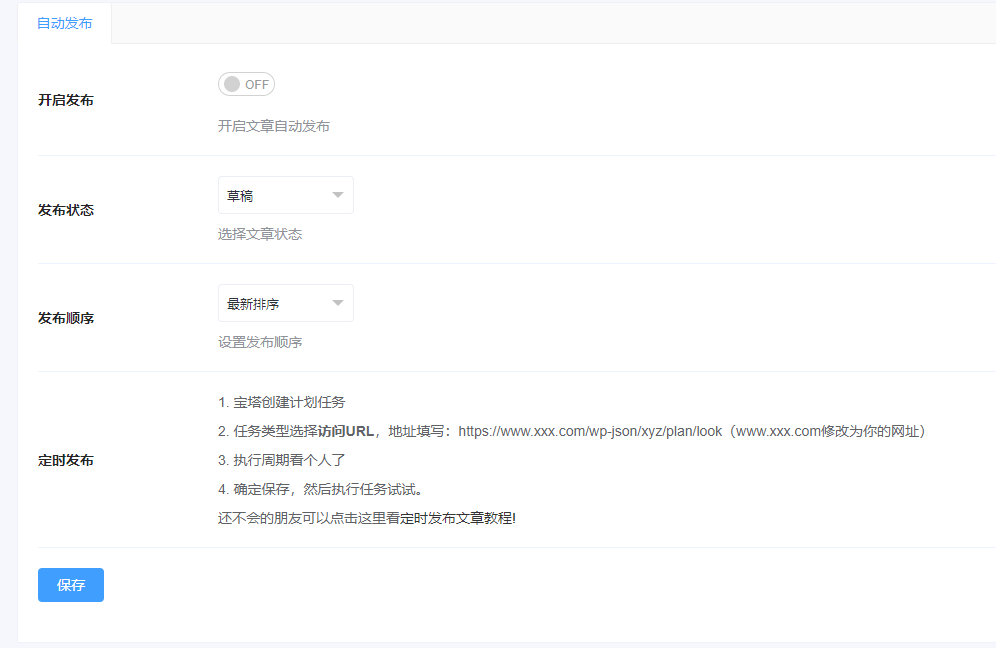Click the hint text 开启文章自动发布

pyautogui.click(x=274, y=126)
